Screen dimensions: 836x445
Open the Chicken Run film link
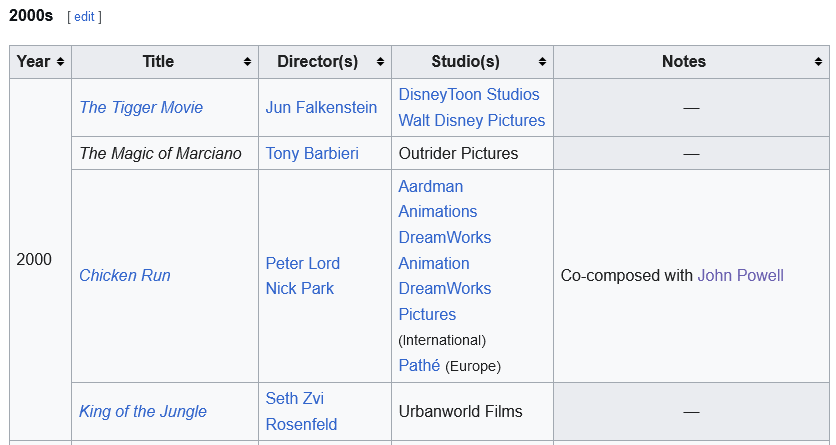point(125,276)
